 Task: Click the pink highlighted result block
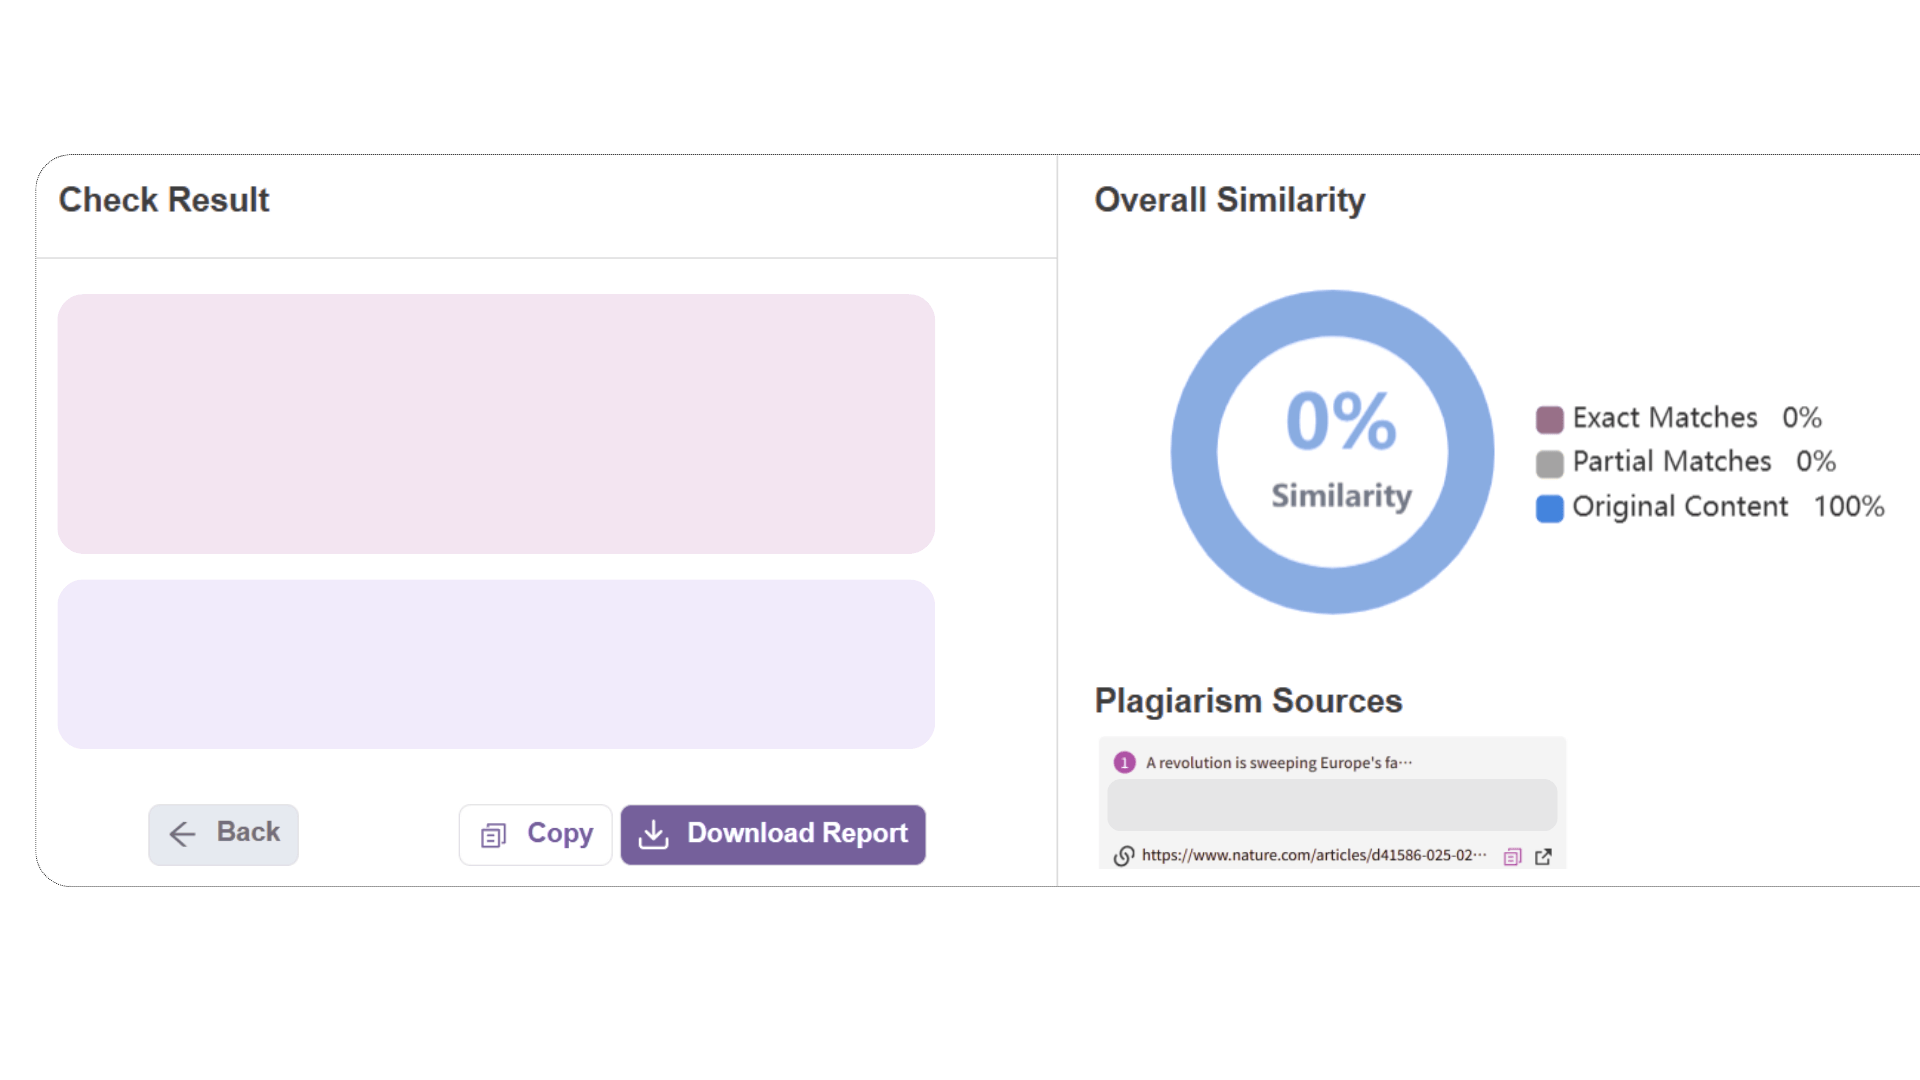[x=496, y=424]
